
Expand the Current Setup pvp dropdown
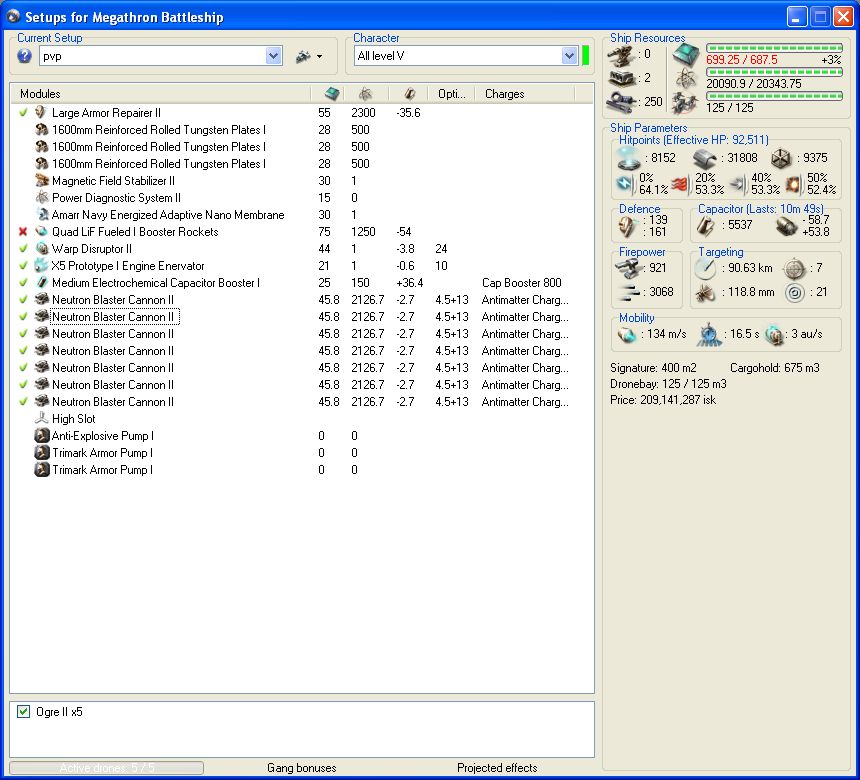pyautogui.click(x=273, y=55)
